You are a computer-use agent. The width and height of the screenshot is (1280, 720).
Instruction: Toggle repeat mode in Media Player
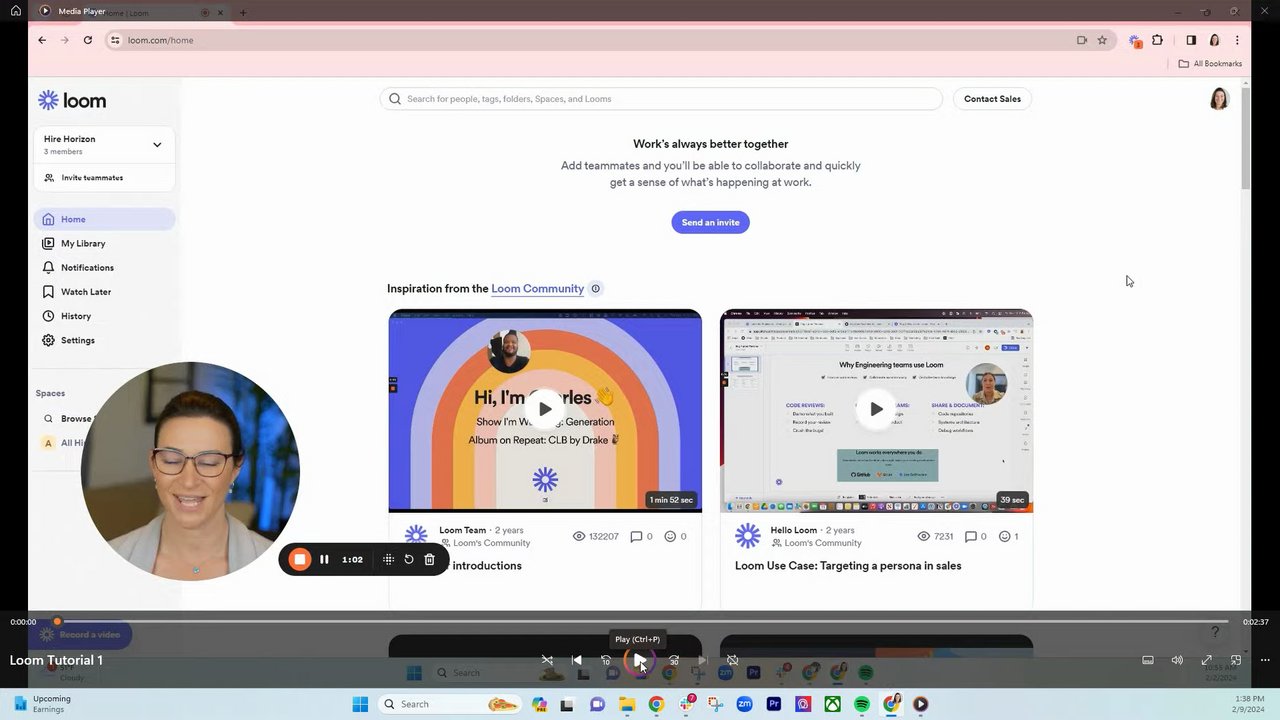pyautogui.click(x=732, y=660)
